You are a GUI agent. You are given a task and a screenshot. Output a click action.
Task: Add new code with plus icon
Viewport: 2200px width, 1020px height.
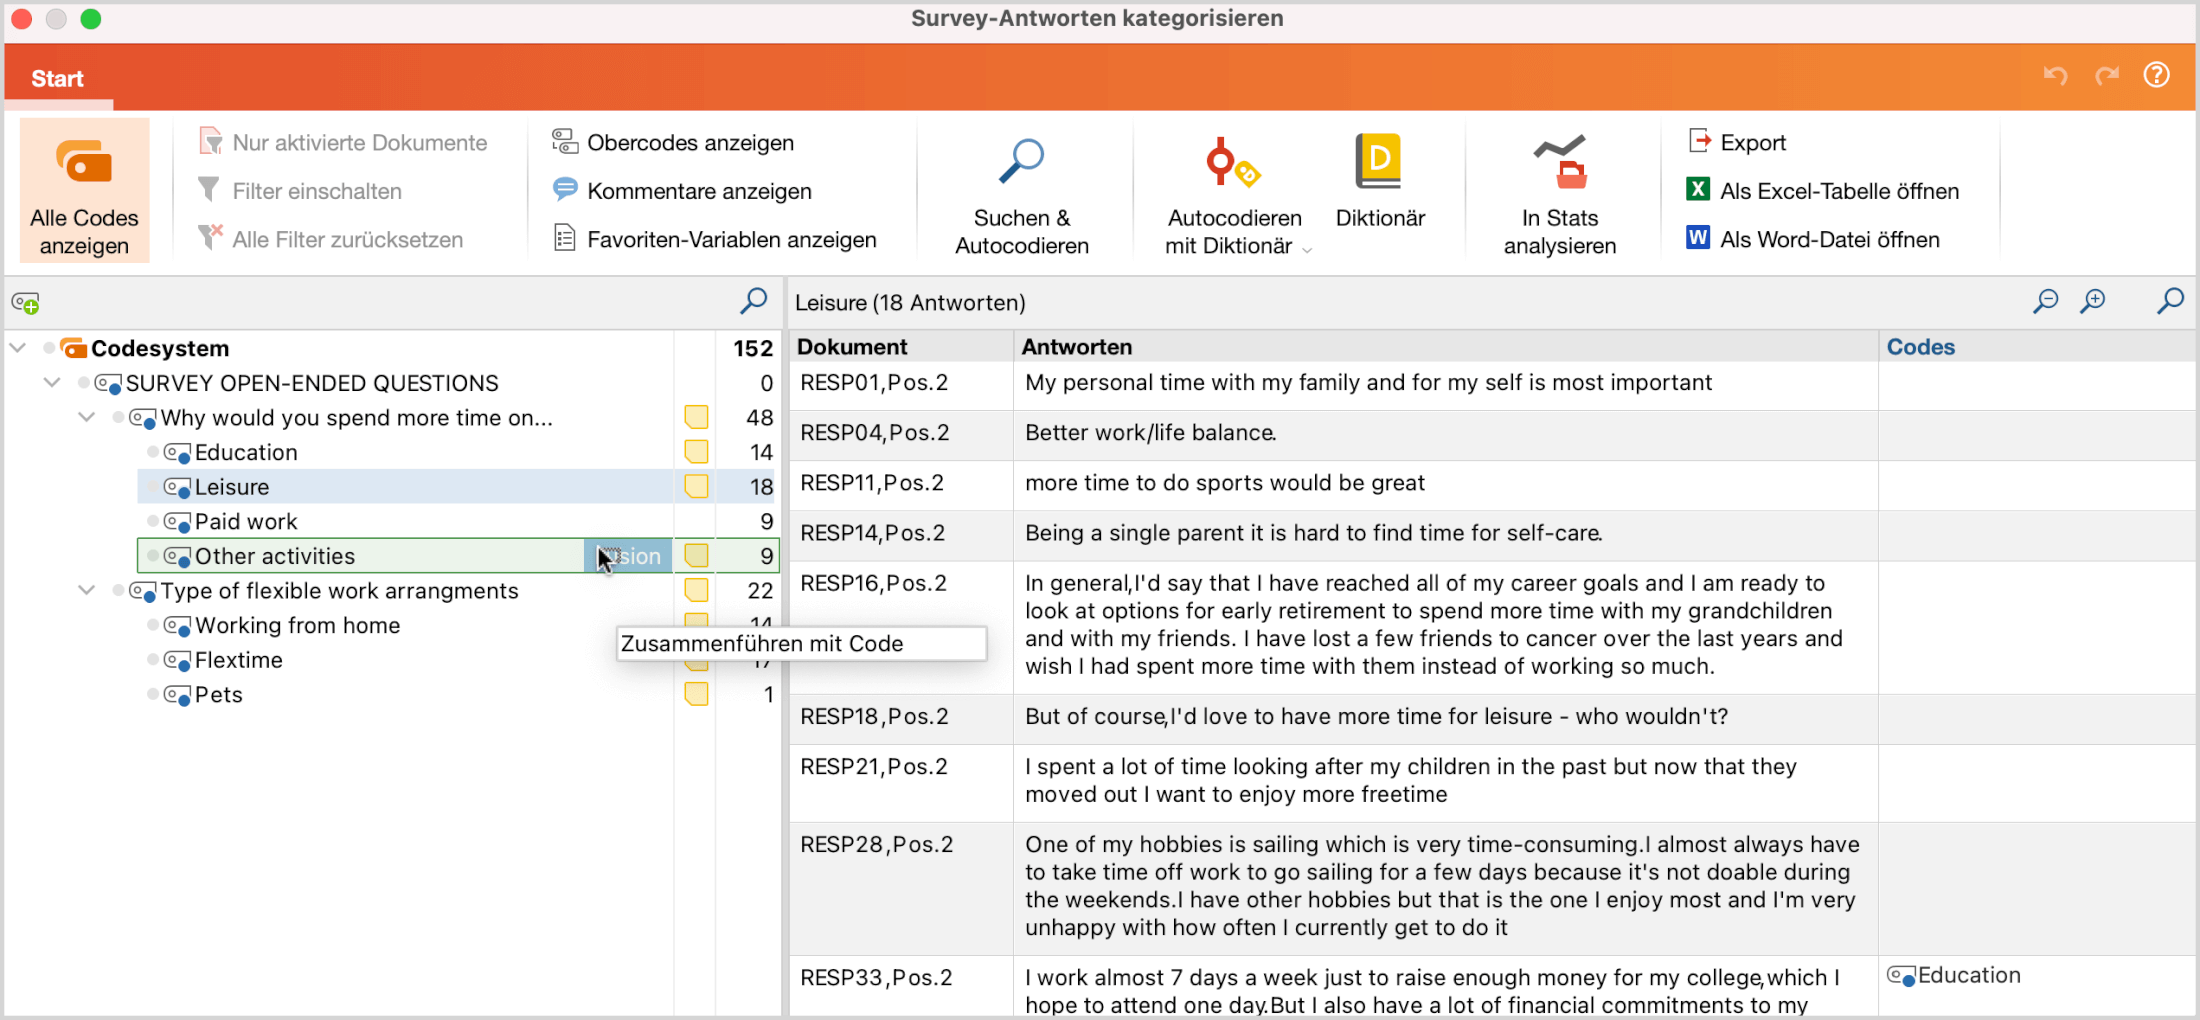pos(25,303)
